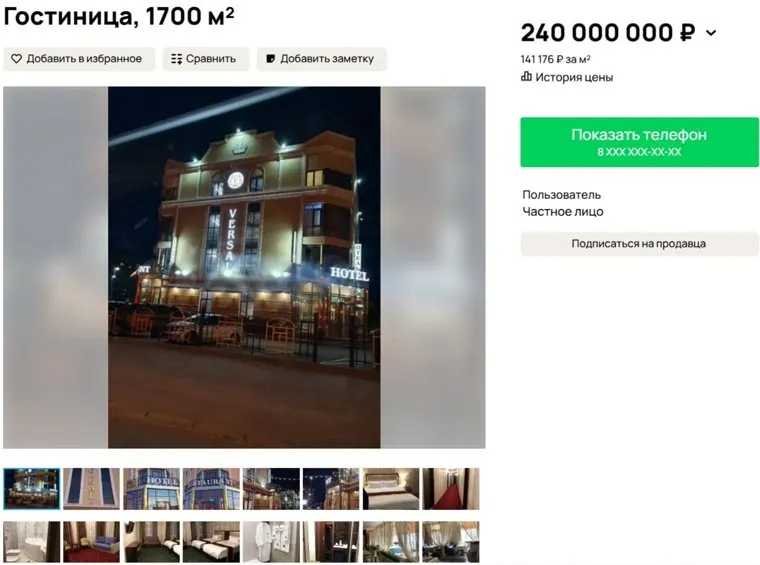Image resolution: width=760 pixels, height=565 pixels.
Task: Click the main hotel night photo
Action: pyautogui.click(x=244, y=267)
